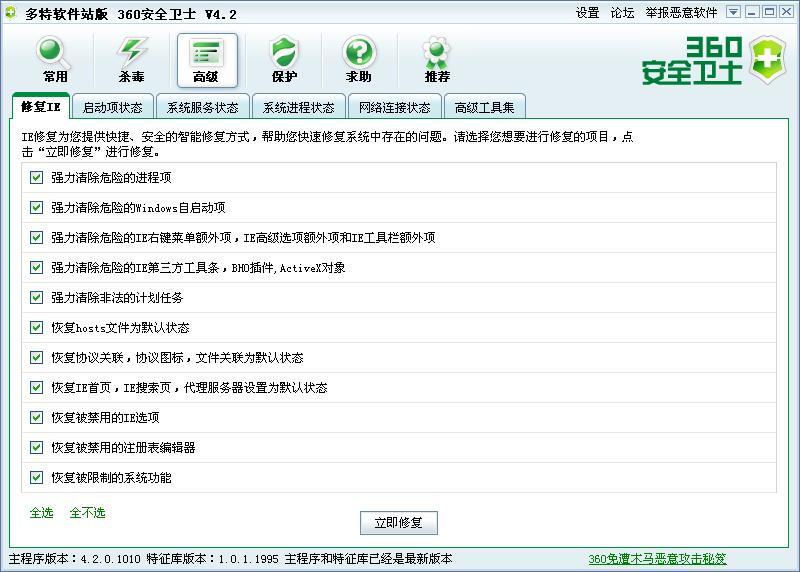Click the 全选 select-all link

point(41,512)
